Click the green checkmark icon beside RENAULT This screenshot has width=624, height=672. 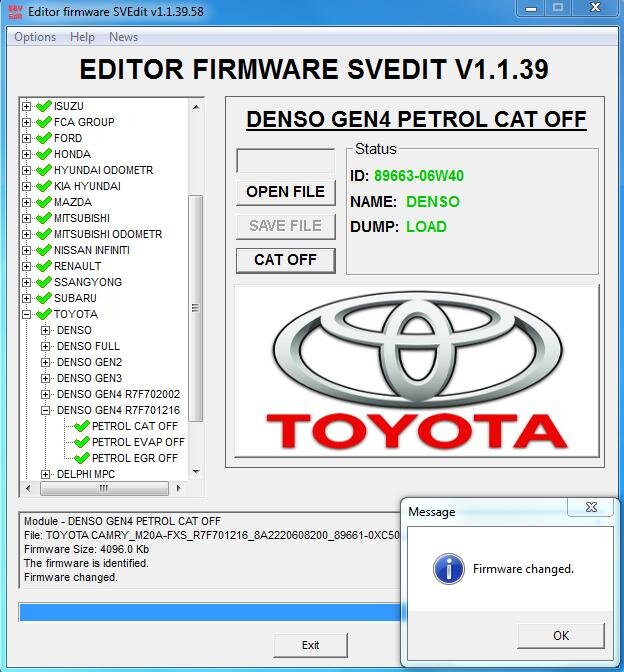[43, 266]
